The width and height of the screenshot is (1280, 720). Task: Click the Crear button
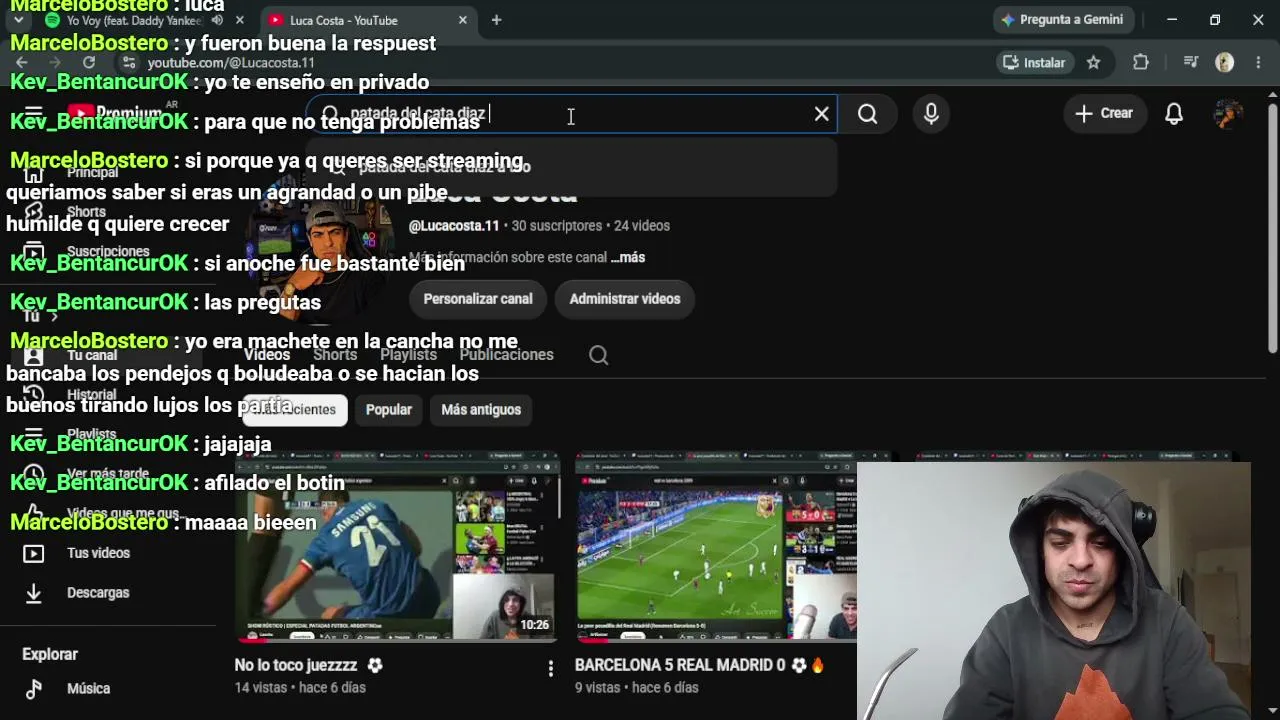(1104, 114)
